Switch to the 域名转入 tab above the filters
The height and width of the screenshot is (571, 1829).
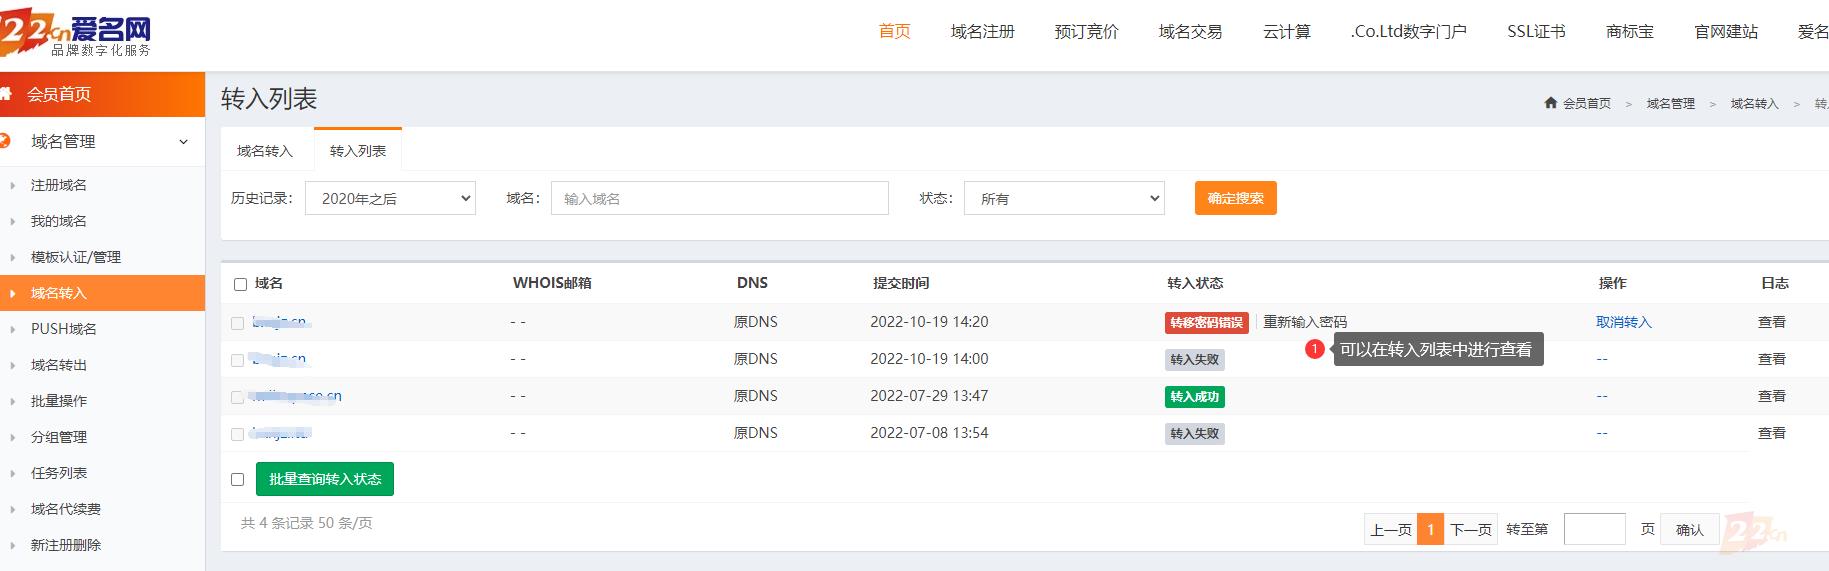coord(265,151)
